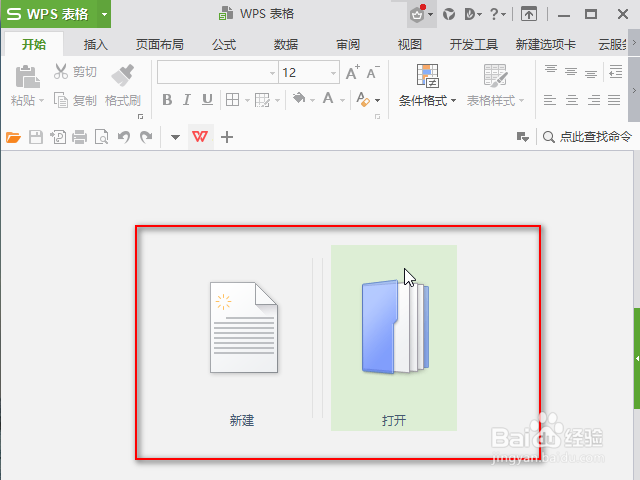Screen dimensions: 640x480
Task: Align text to vertical middle
Action: point(571,72)
